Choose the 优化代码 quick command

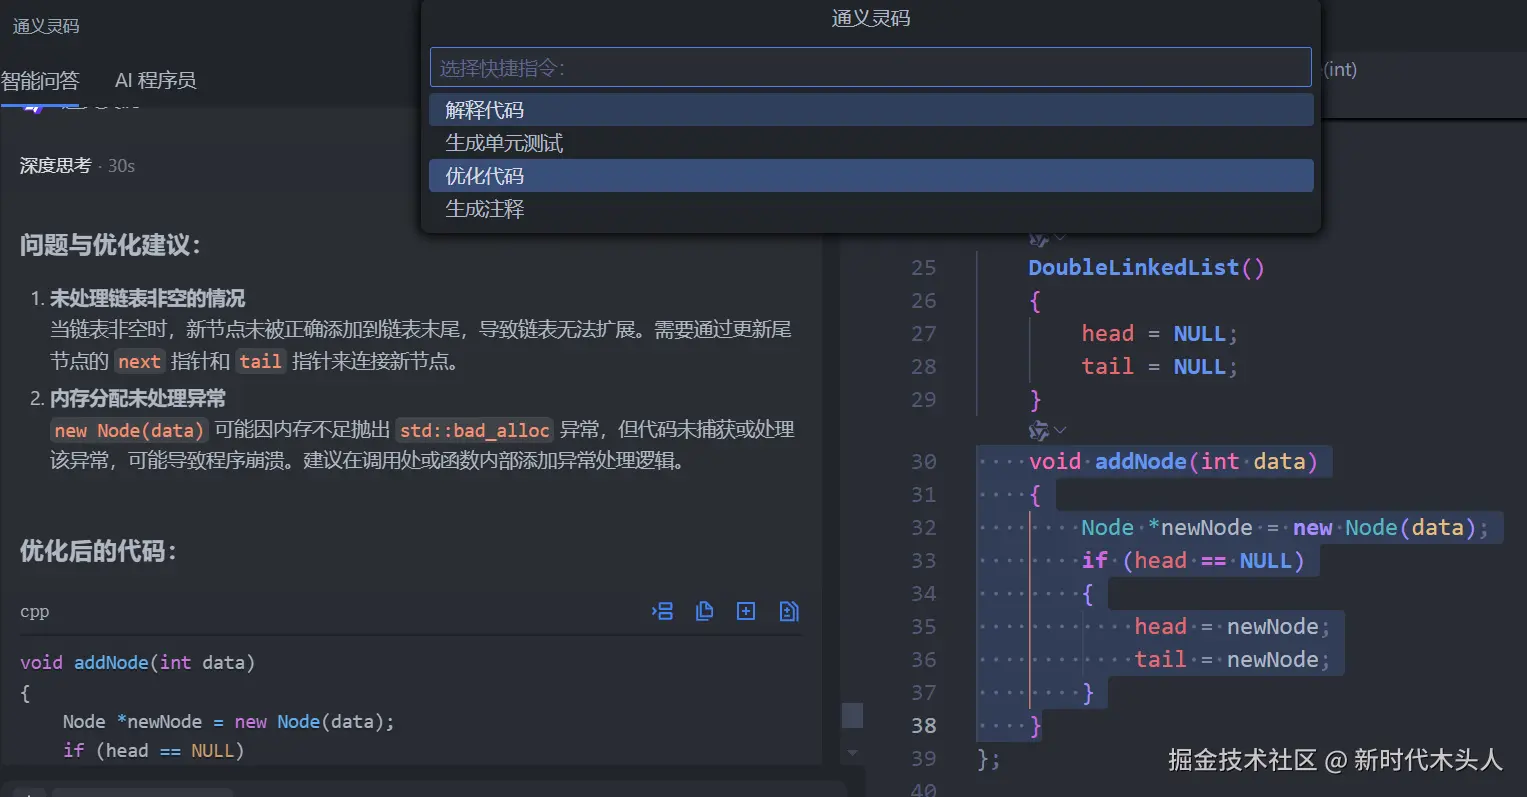(x=871, y=176)
